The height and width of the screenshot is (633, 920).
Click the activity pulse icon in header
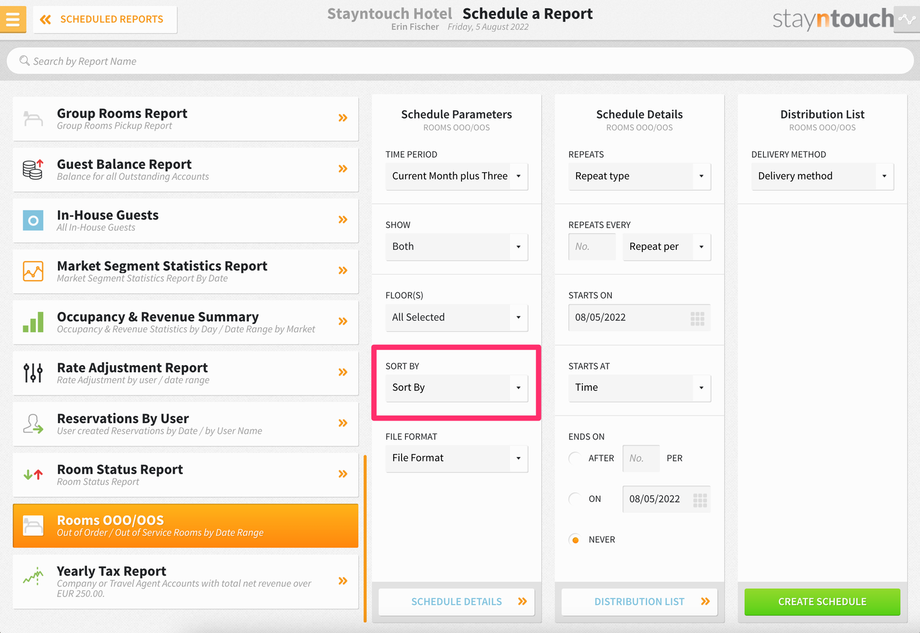click(x=907, y=19)
